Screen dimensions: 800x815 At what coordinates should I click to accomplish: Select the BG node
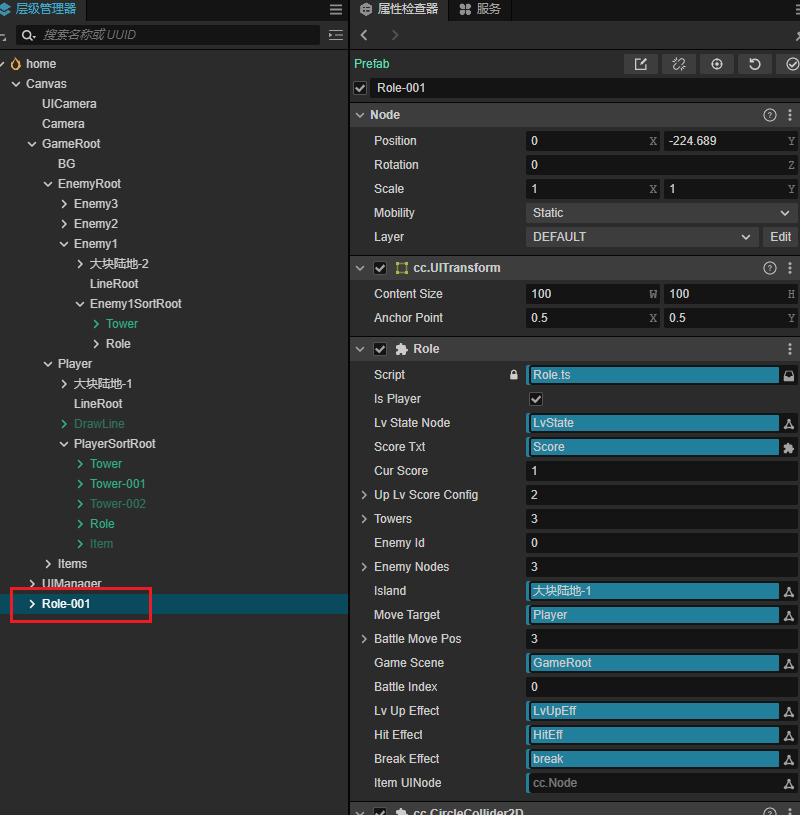67,164
